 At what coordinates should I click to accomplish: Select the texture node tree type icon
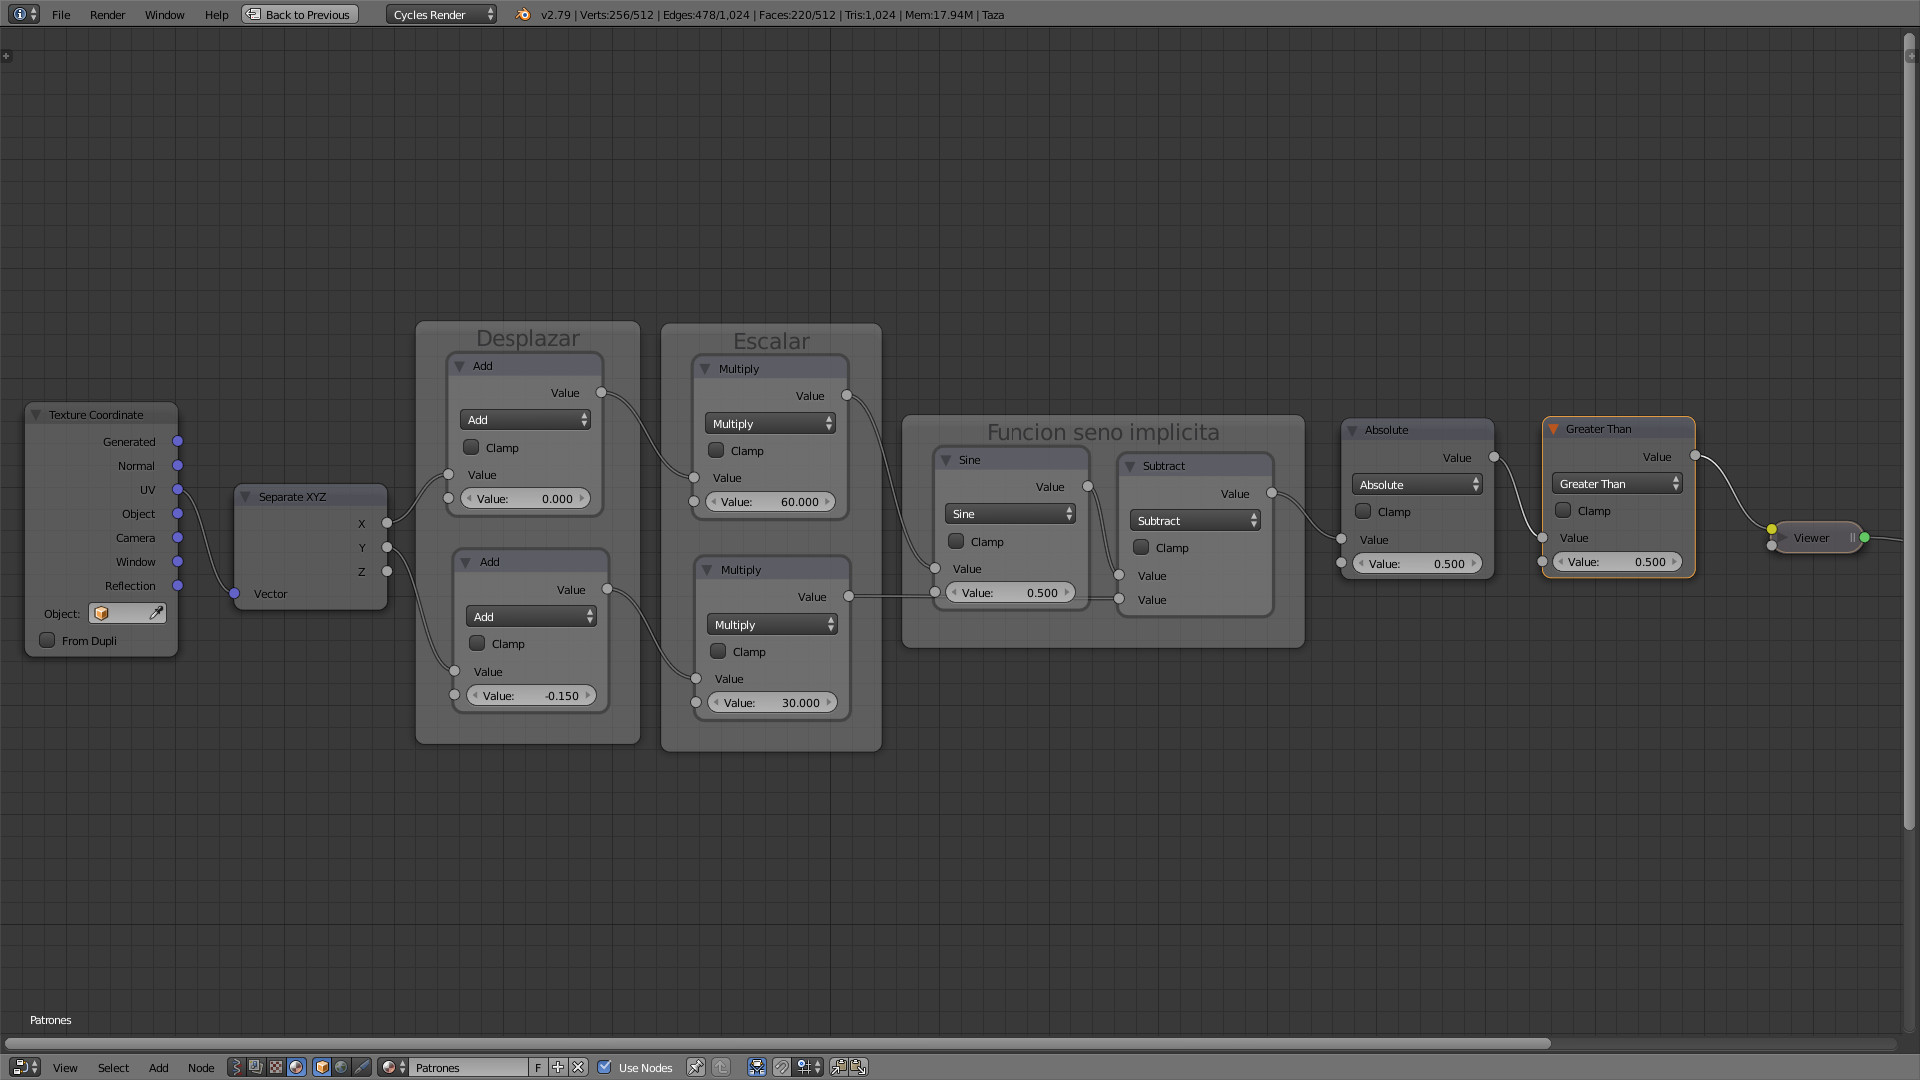[276, 1067]
